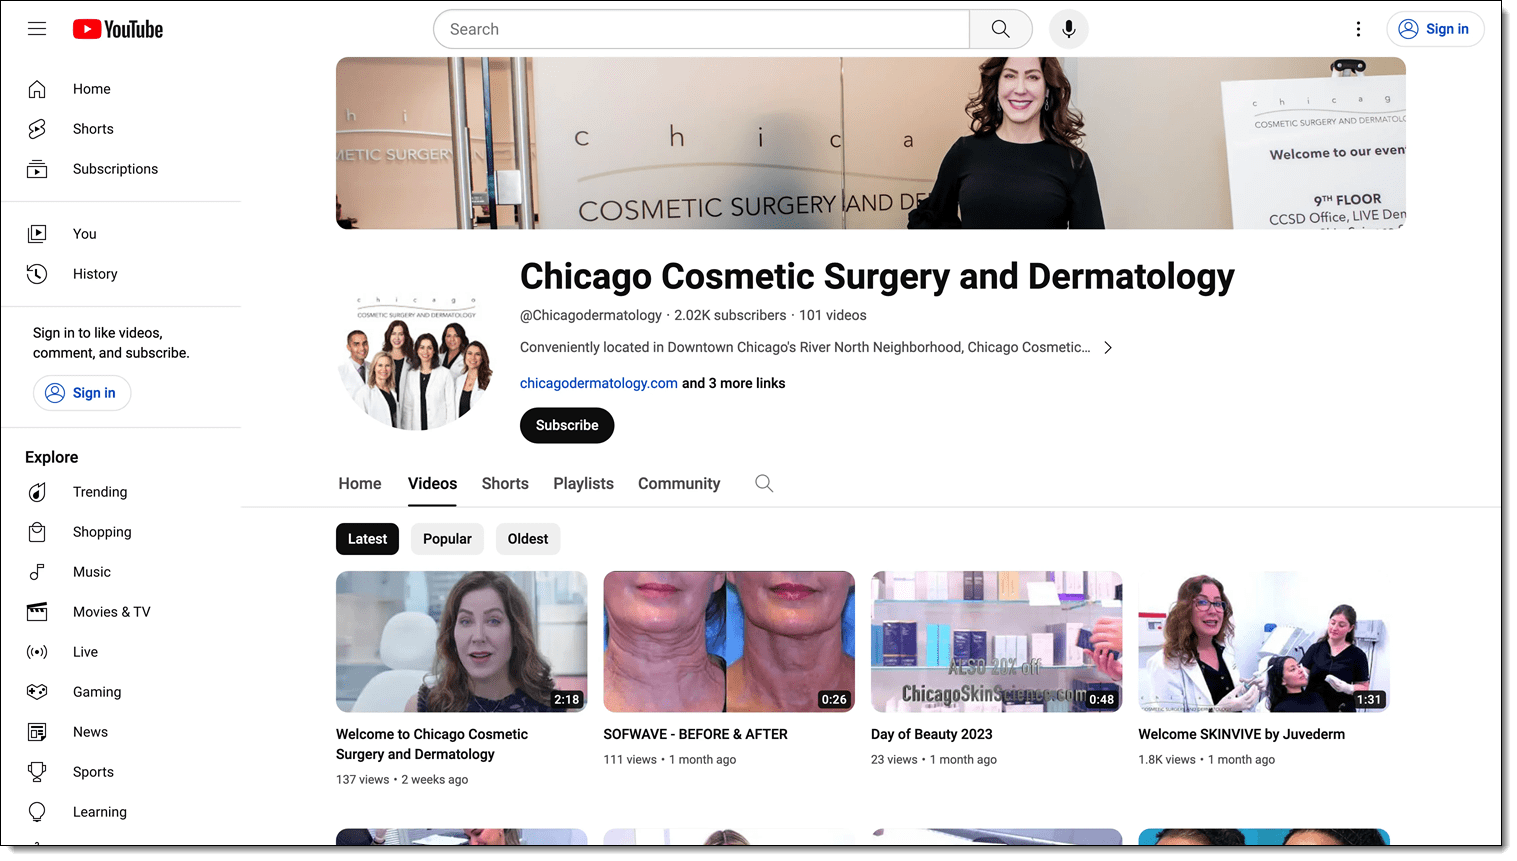Open the Community tab
Viewport: 1517px width, 861px height.
point(679,483)
